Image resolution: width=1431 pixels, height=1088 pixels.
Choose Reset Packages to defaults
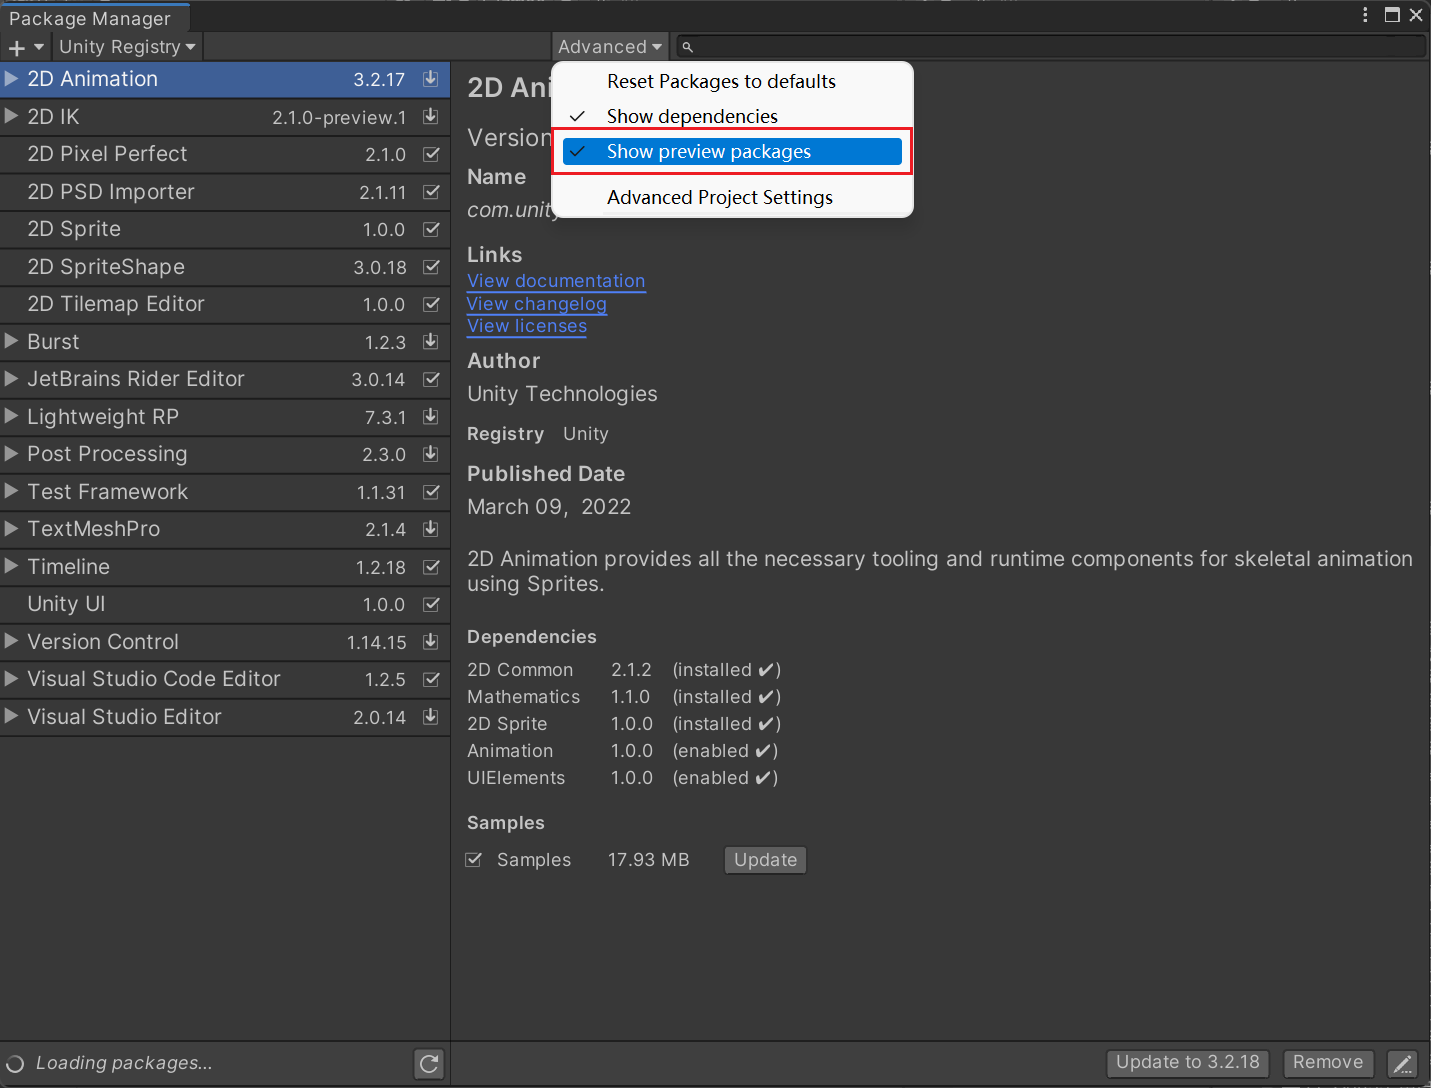(732, 82)
